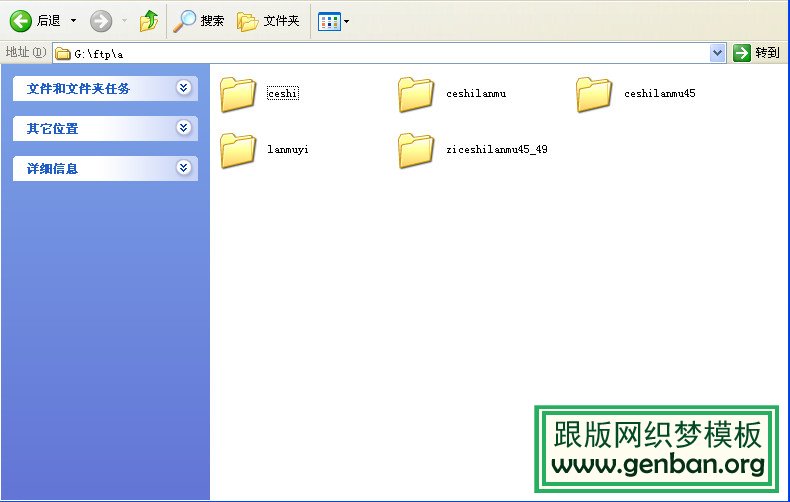The width and height of the screenshot is (790, 502).
Task: Open the Forward button history dropdown
Action: tap(124, 20)
